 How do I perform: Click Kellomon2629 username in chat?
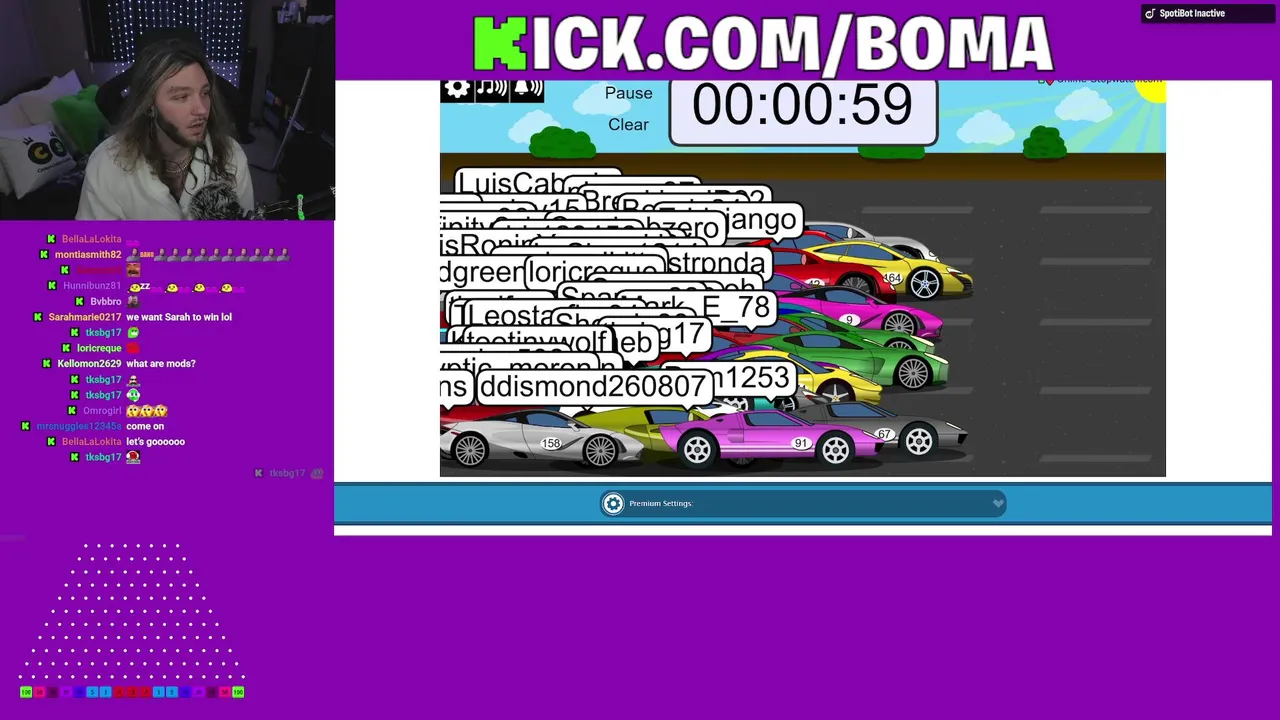point(89,364)
